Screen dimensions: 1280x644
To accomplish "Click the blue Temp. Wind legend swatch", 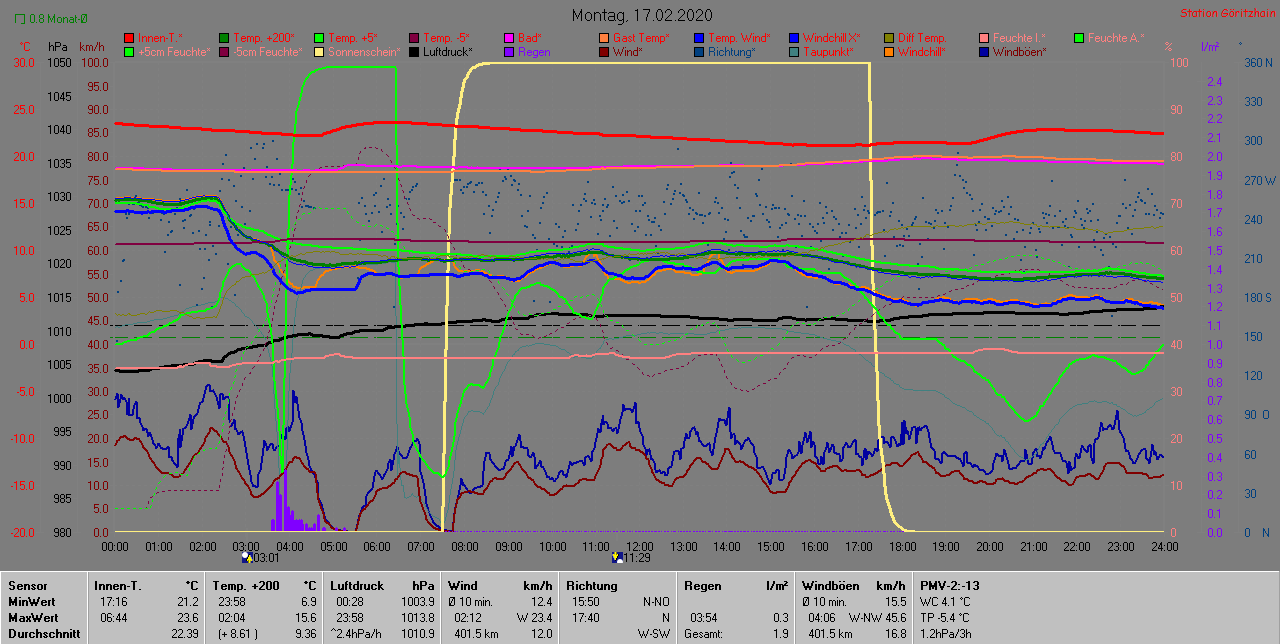I will point(698,37).
